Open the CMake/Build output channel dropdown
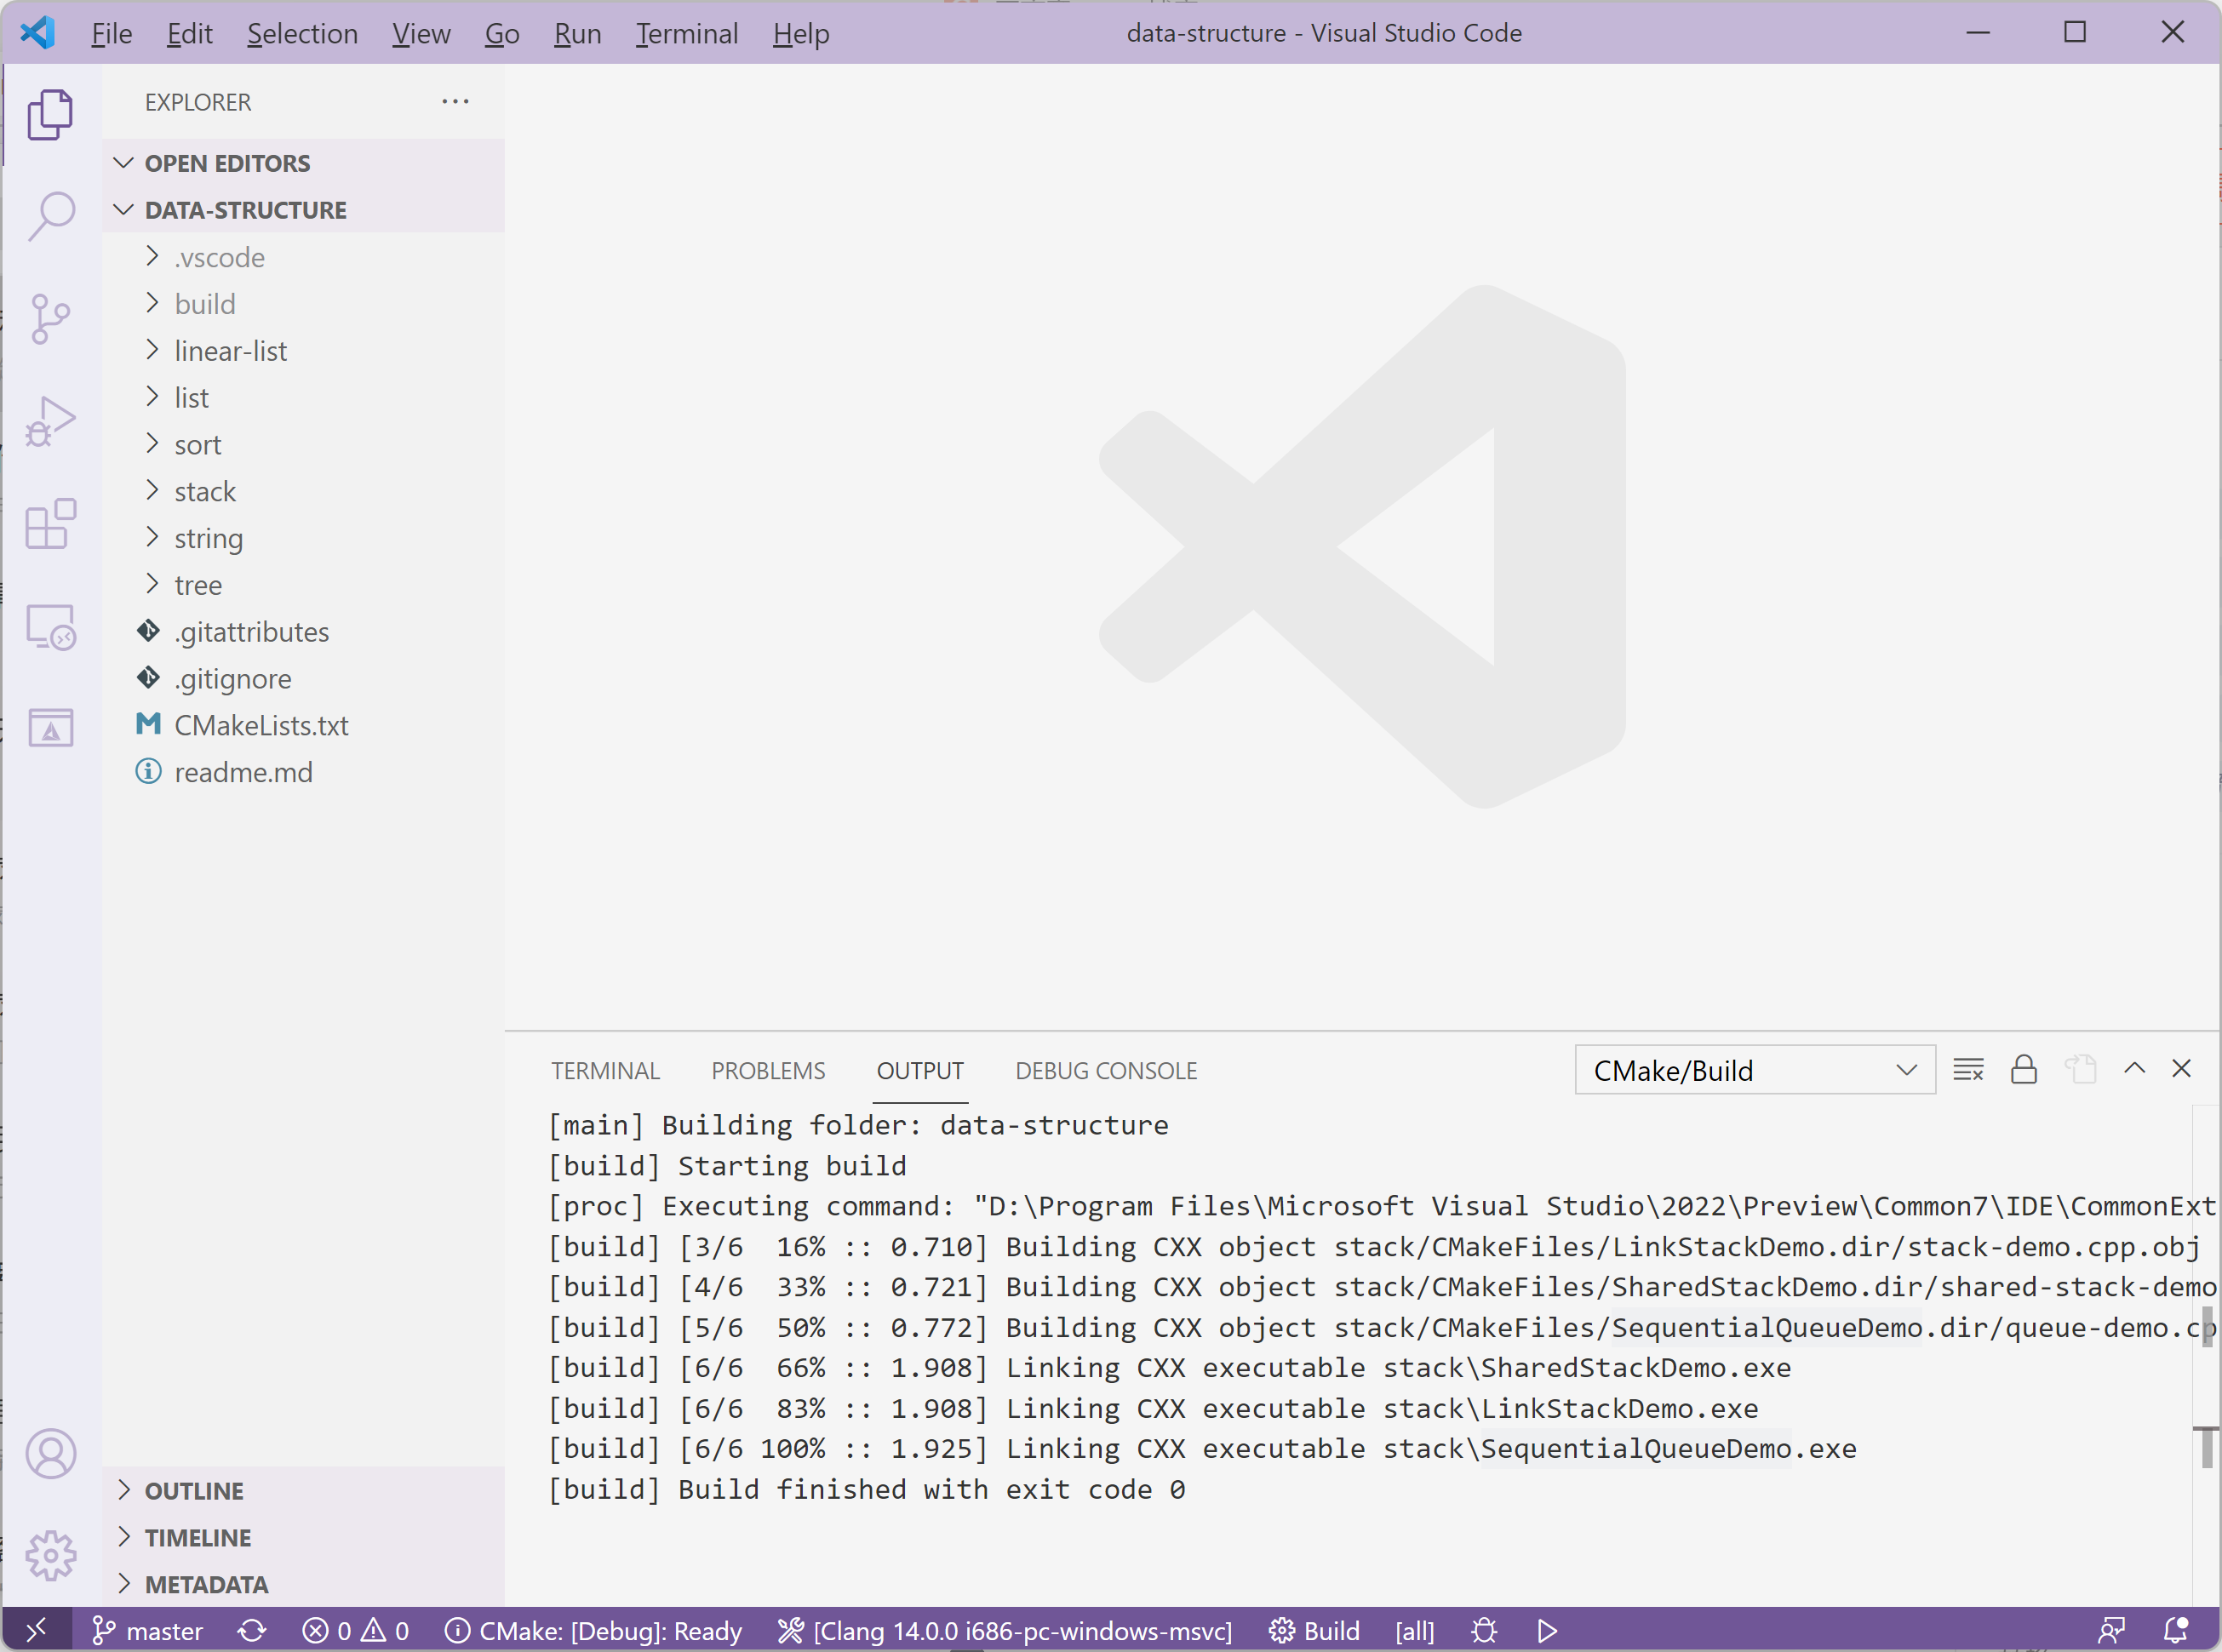2222x1652 pixels. pos(1754,1071)
